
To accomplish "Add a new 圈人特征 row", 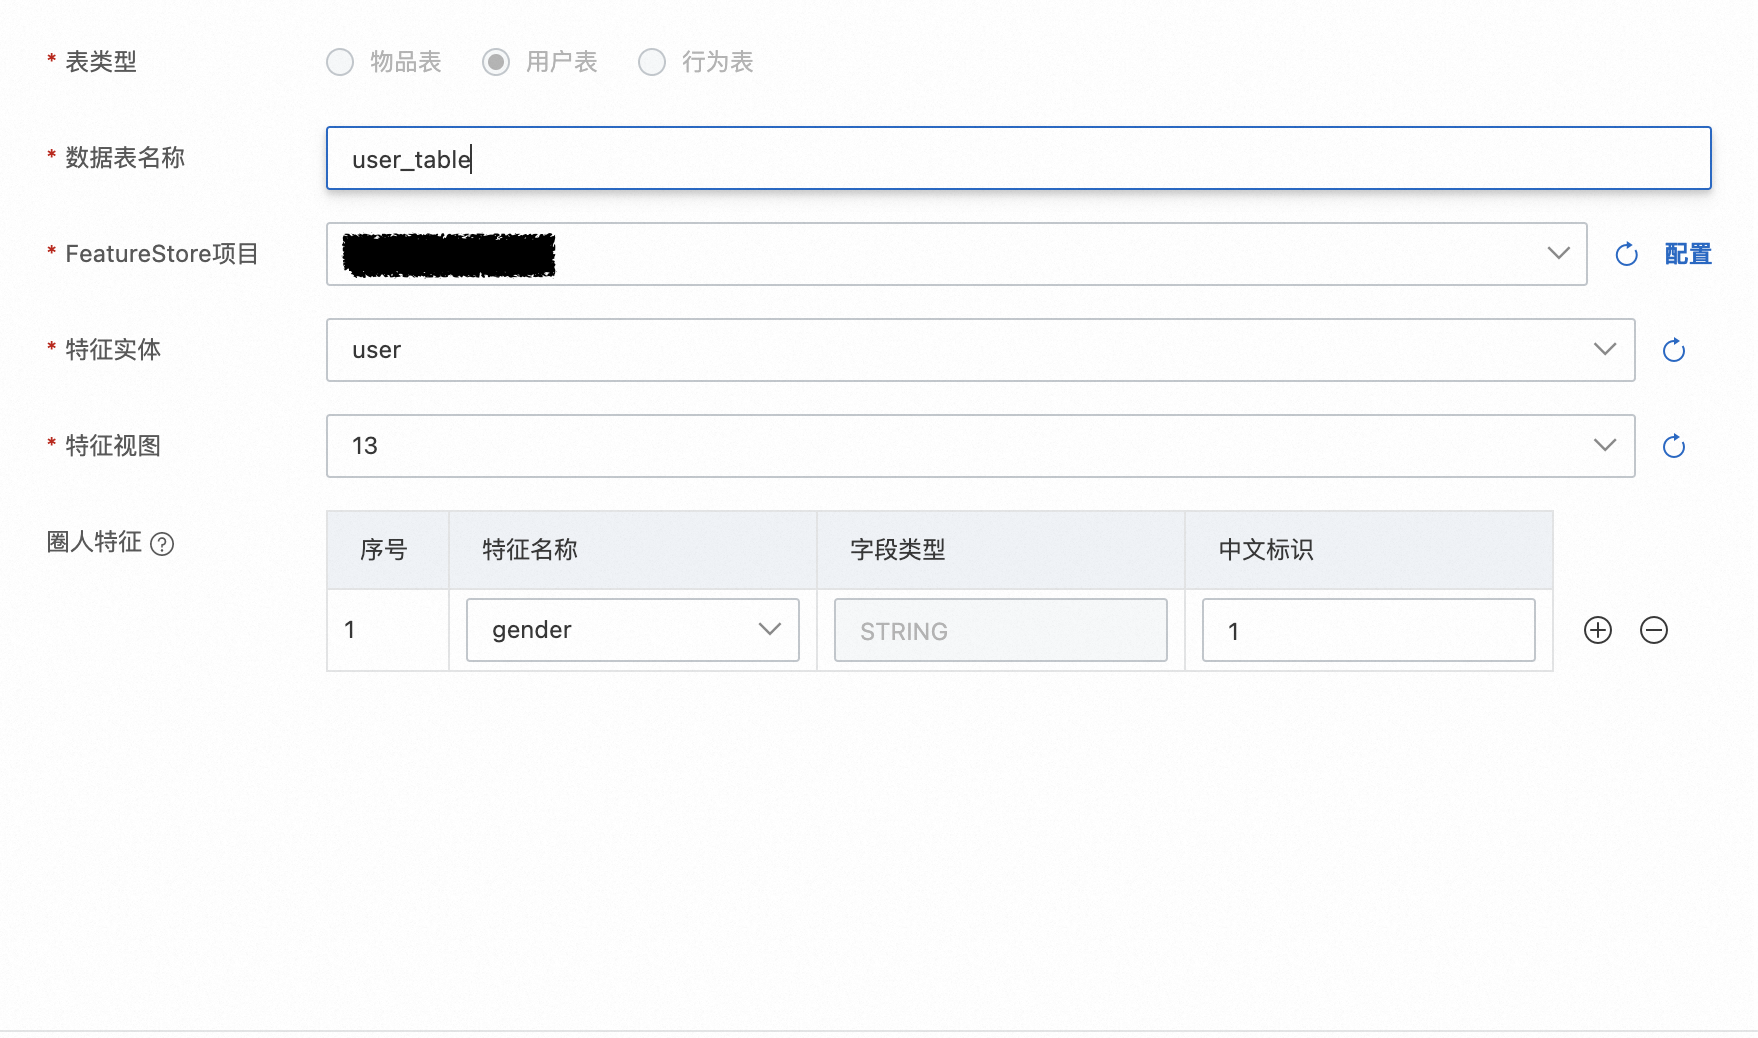I will tap(1598, 630).
